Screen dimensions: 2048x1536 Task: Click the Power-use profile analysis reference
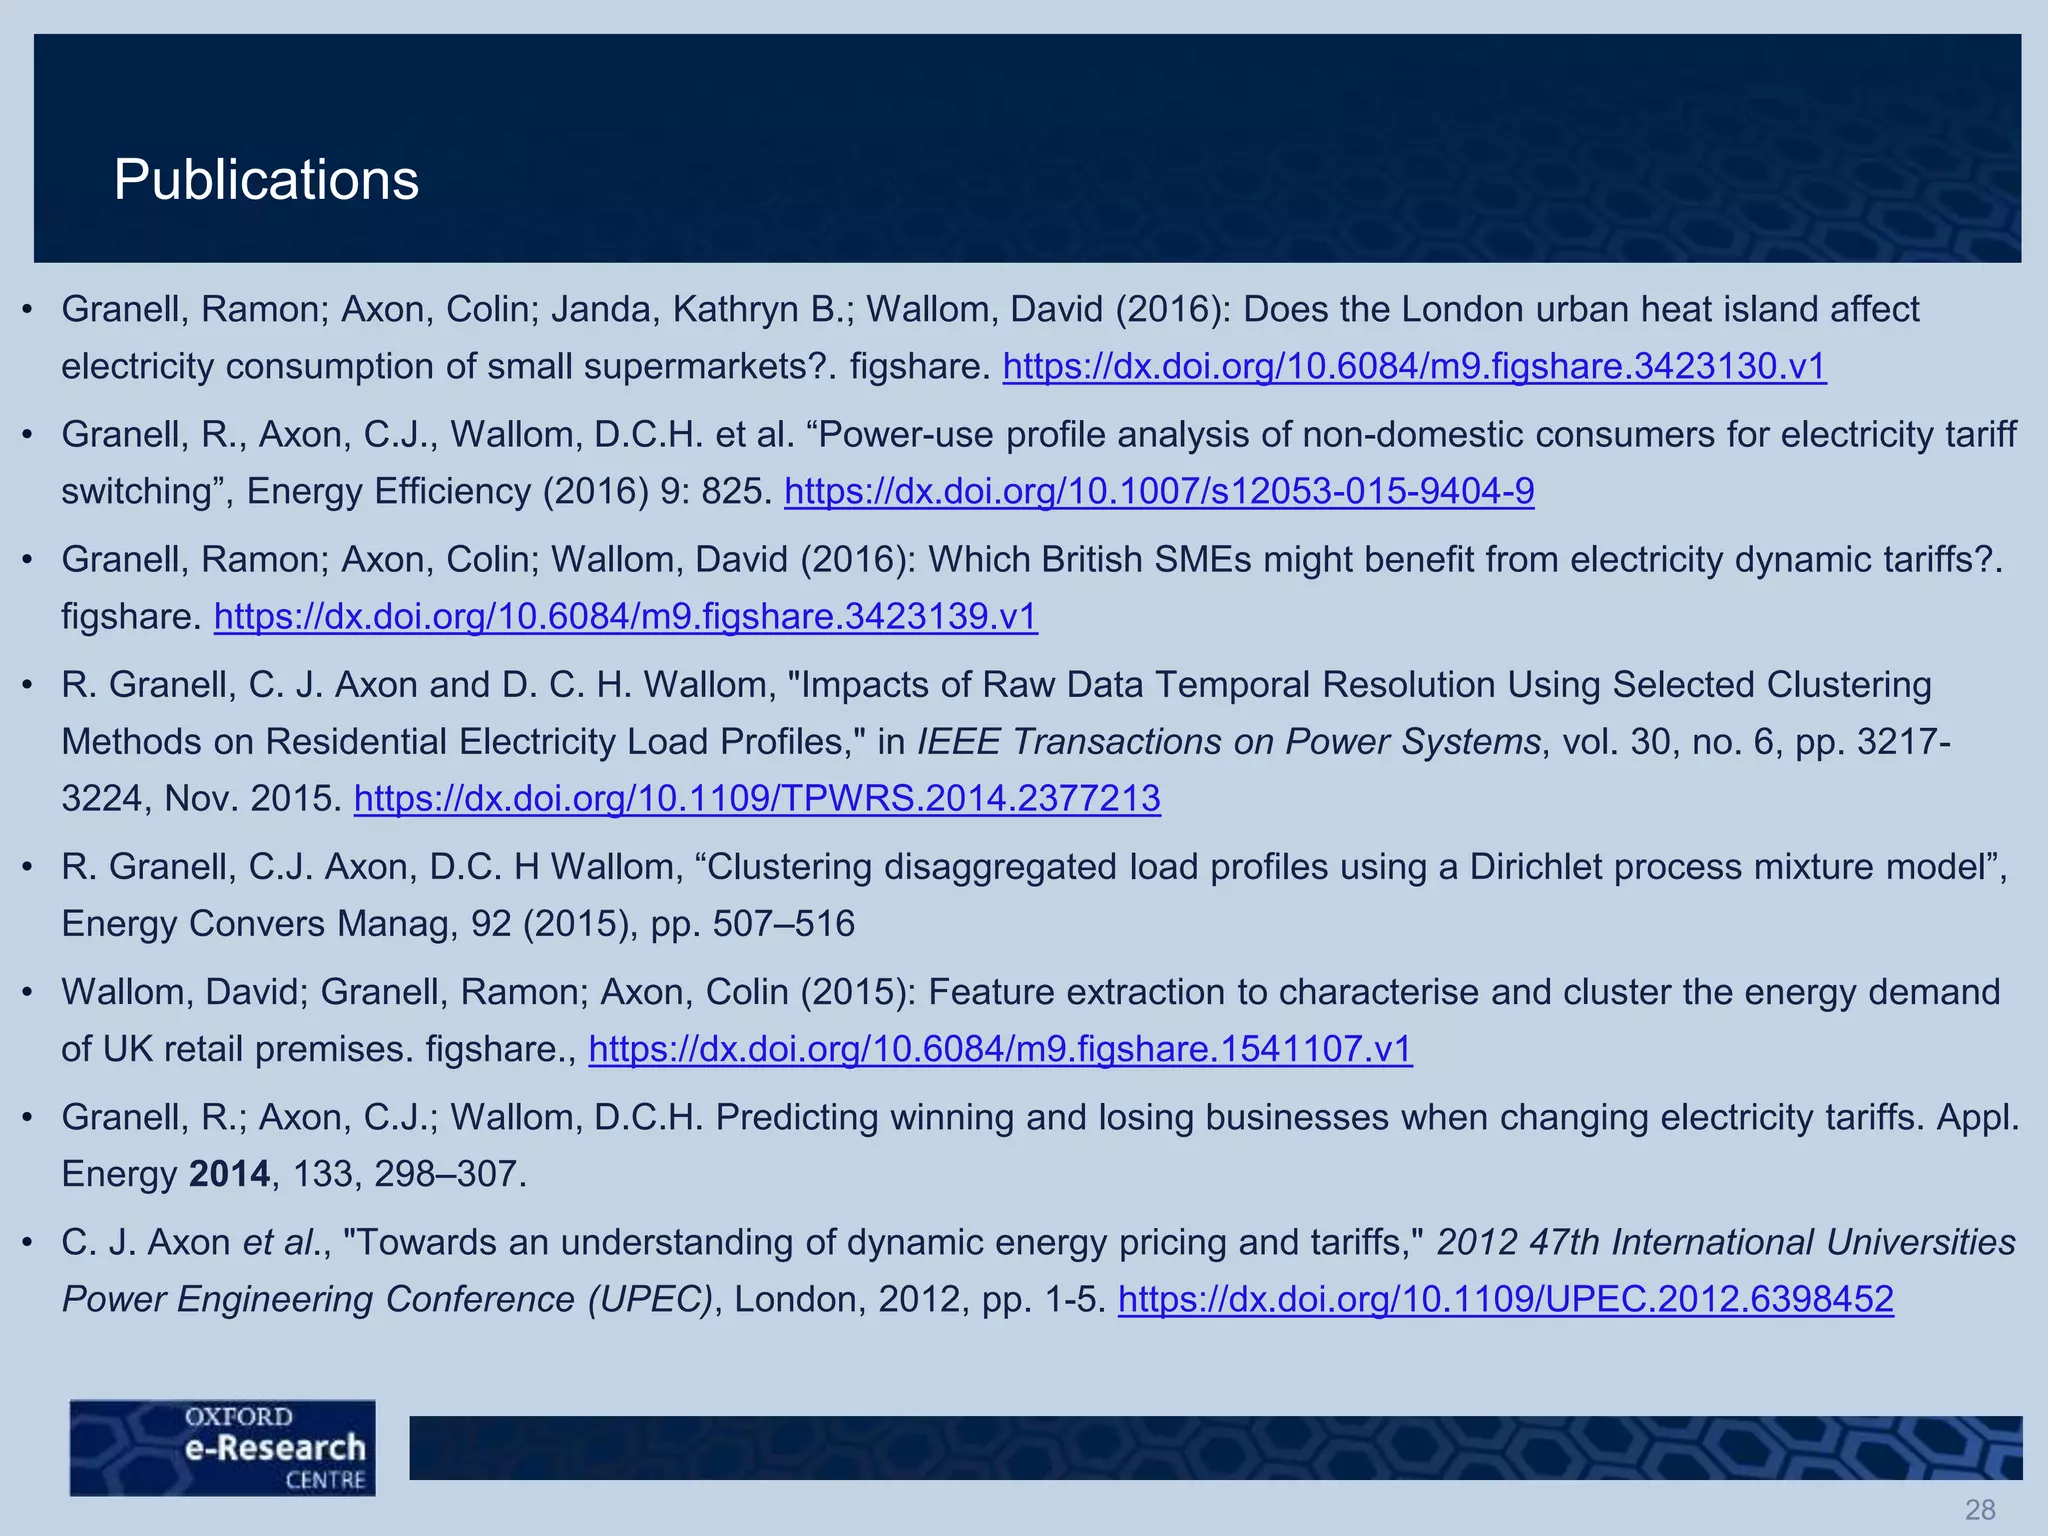[x=1039, y=463]
